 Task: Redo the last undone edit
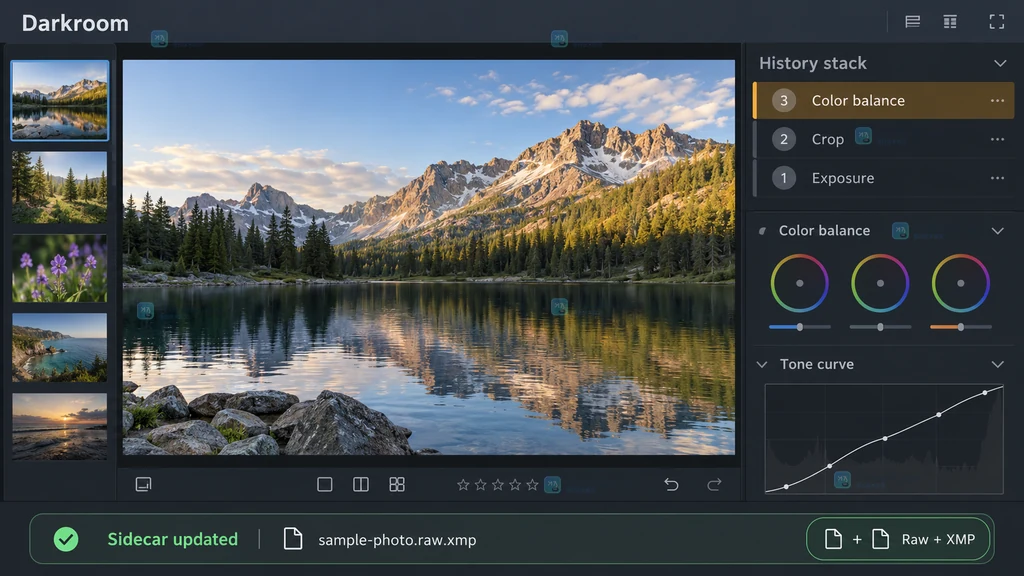click(714, 485)
